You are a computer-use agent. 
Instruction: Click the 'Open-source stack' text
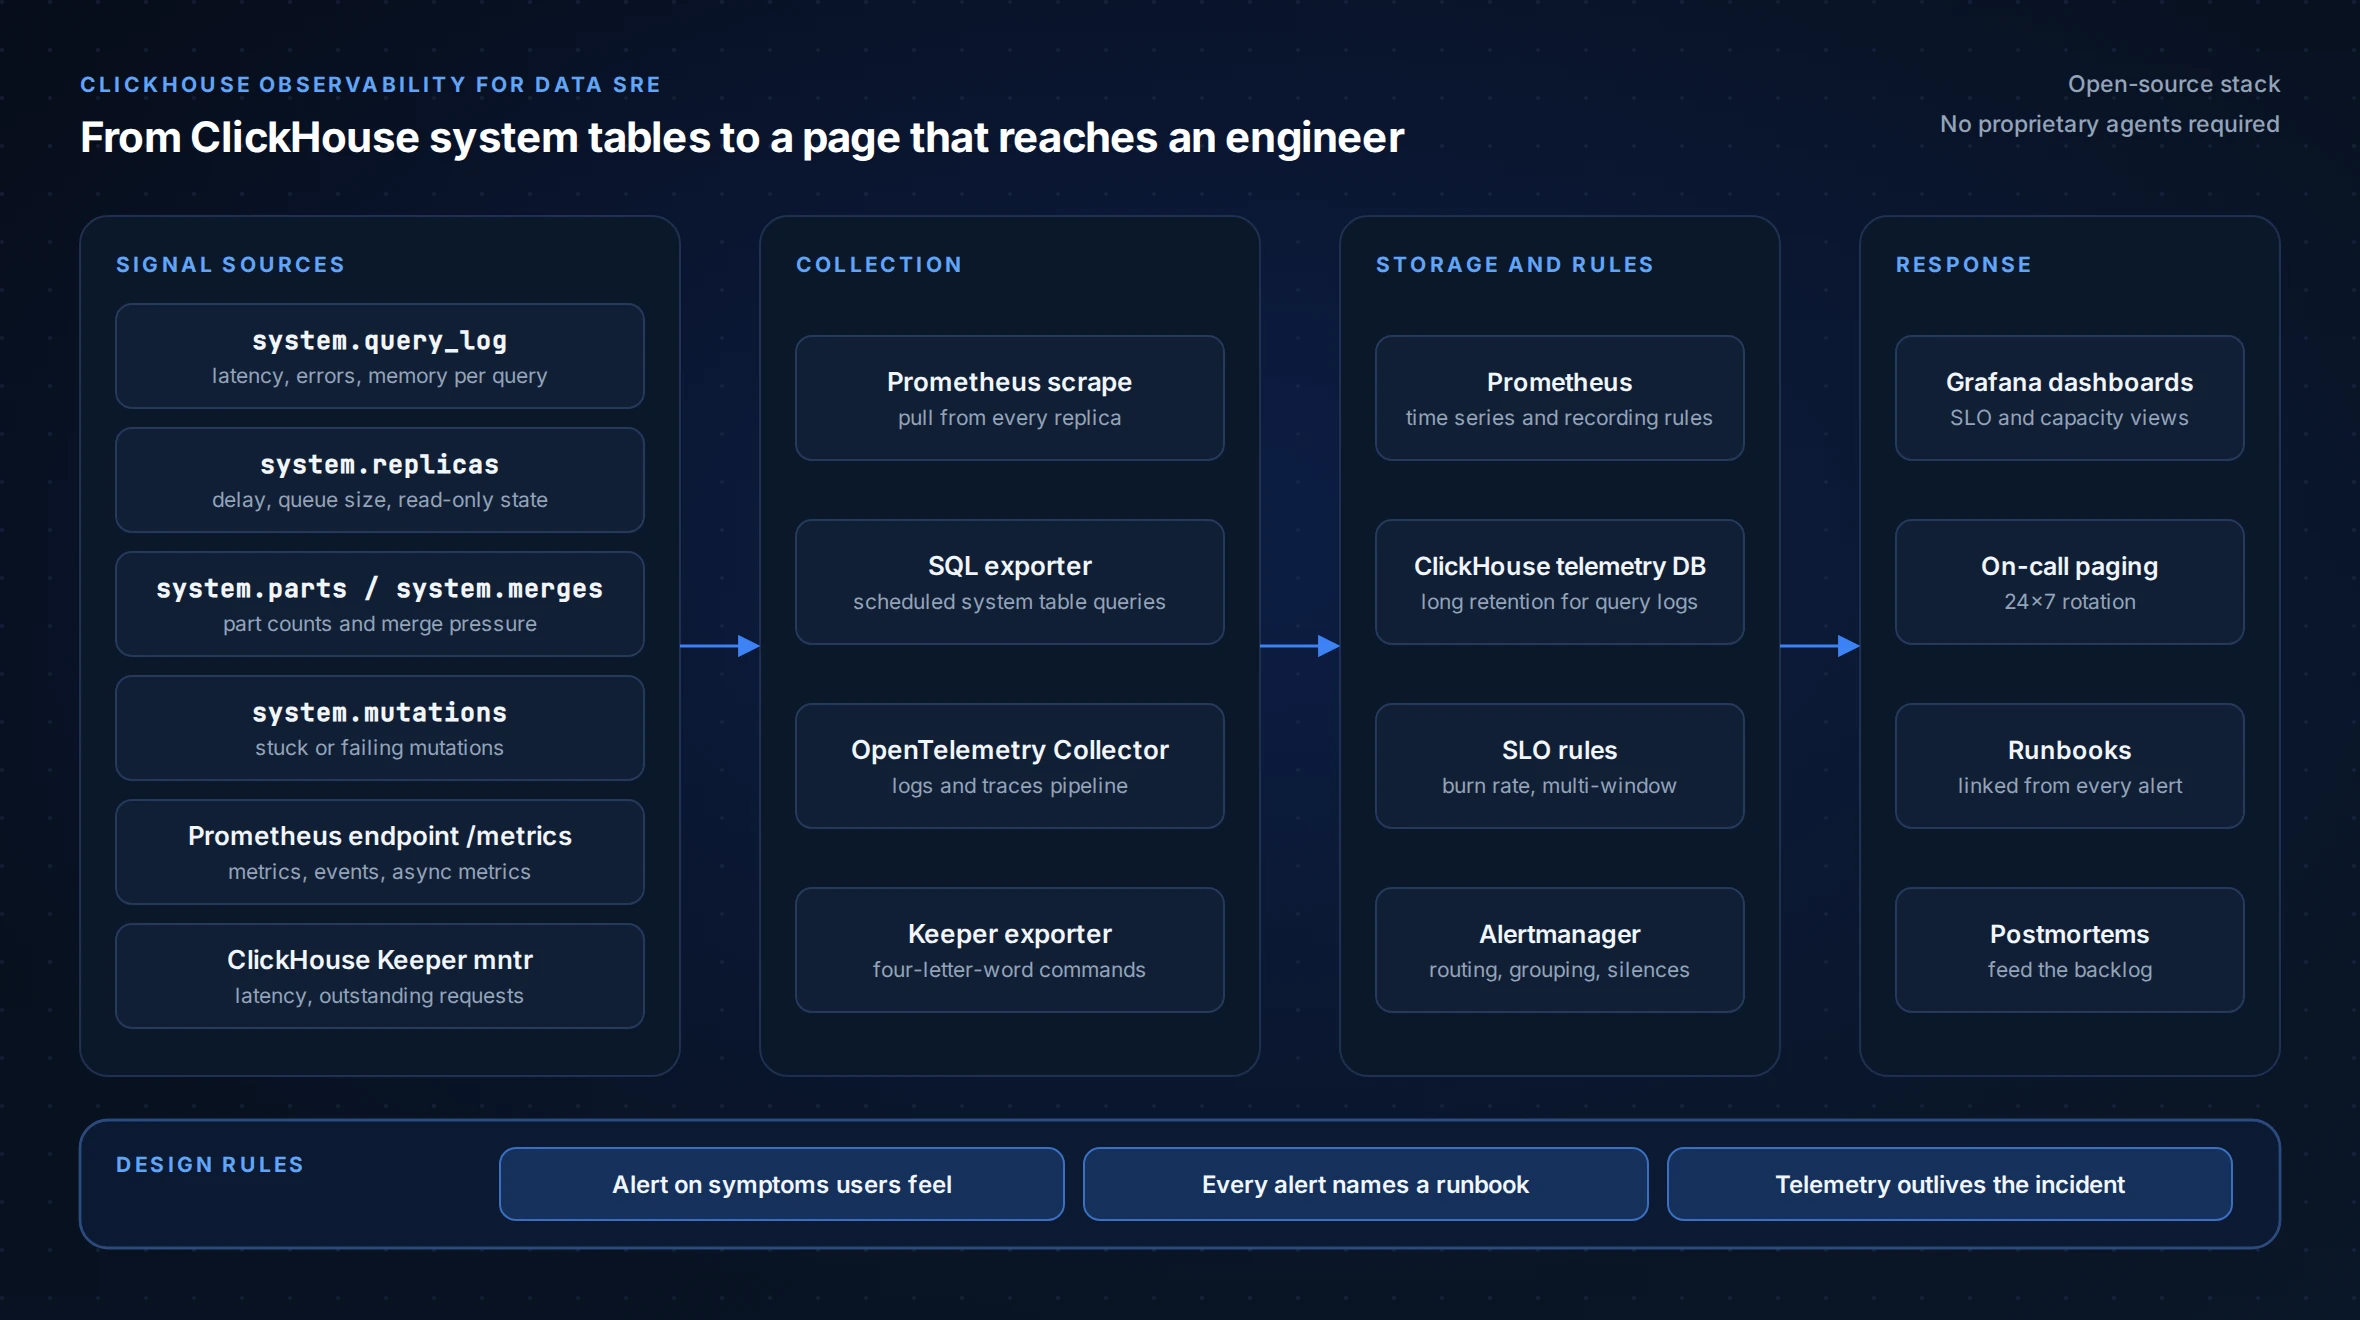click(2174, 84)
